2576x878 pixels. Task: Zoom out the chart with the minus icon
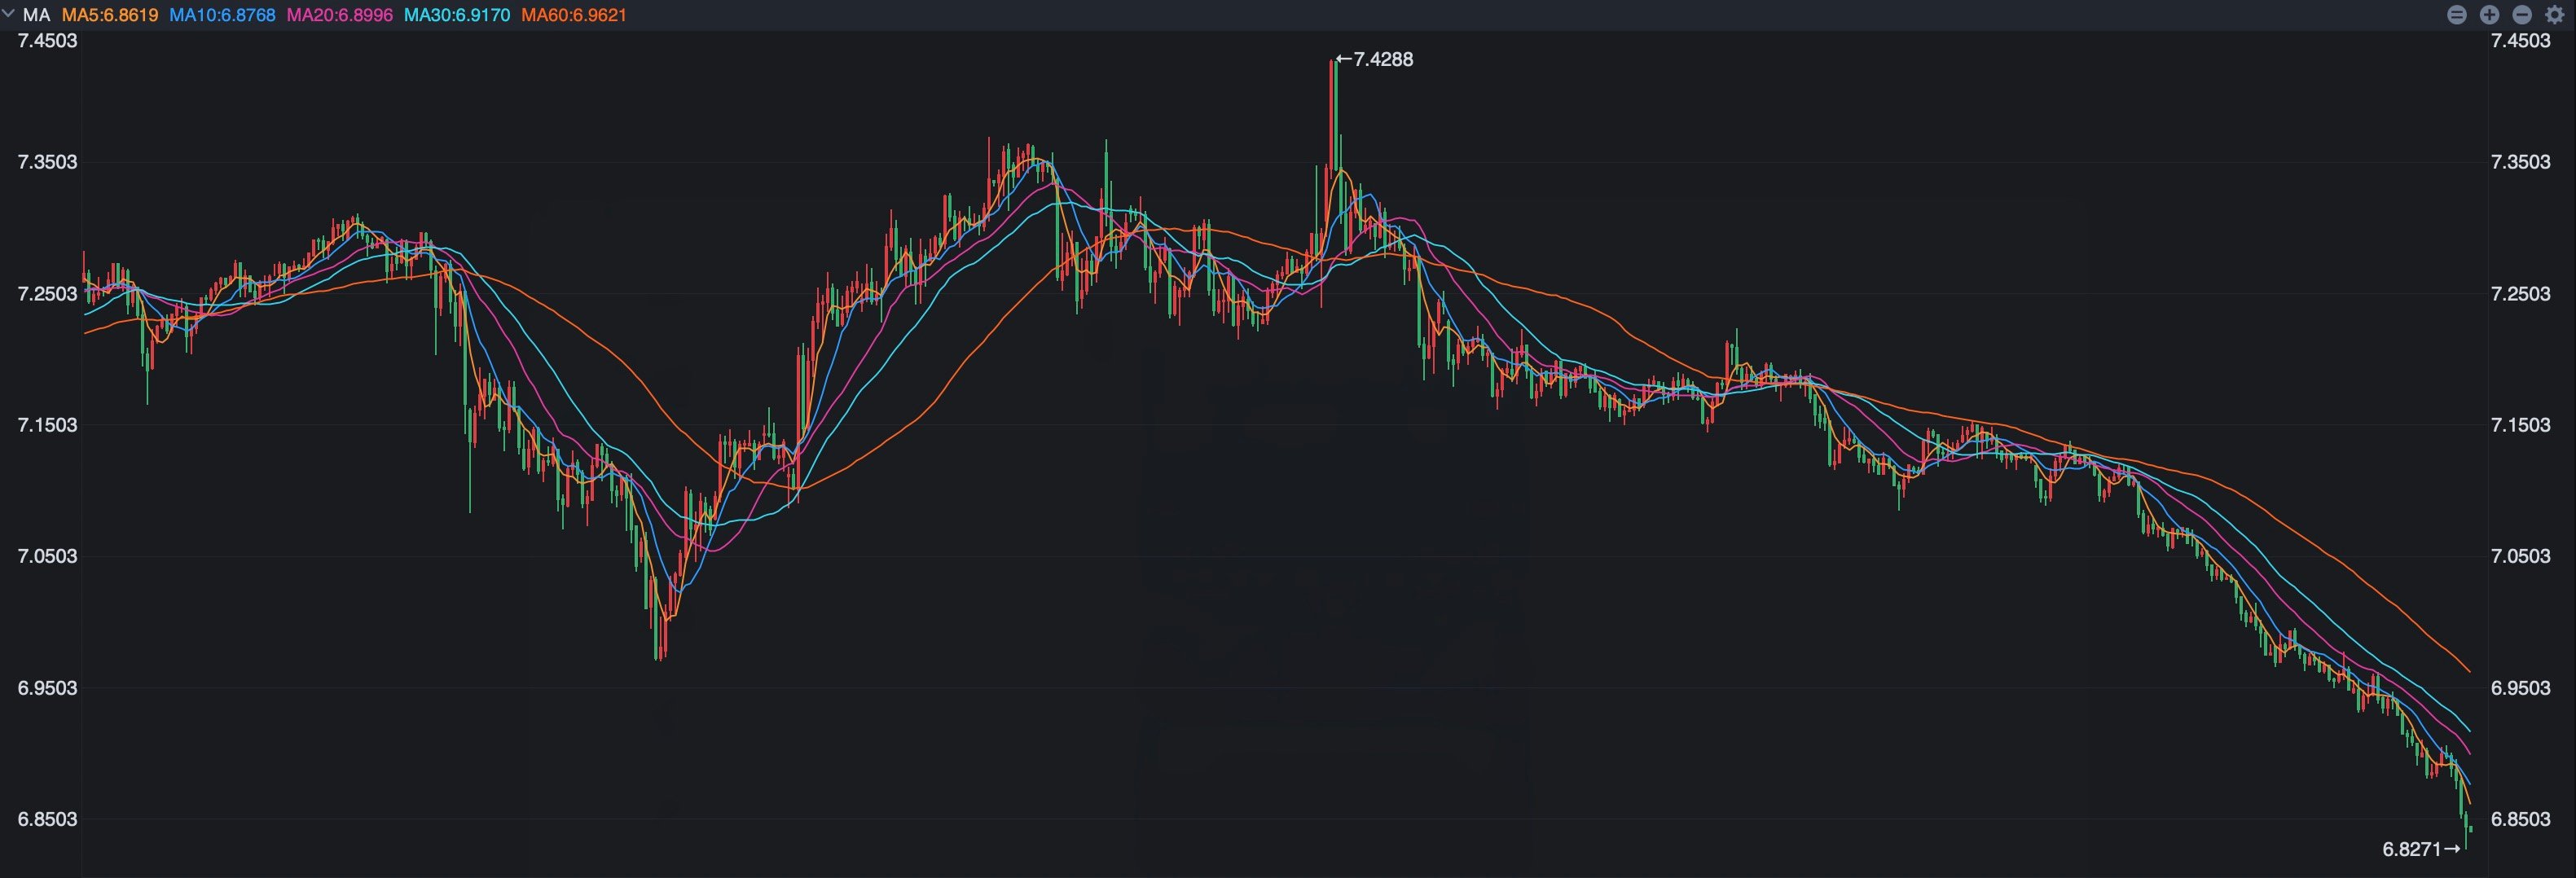pyautogui.click(x=2522, y=15)
